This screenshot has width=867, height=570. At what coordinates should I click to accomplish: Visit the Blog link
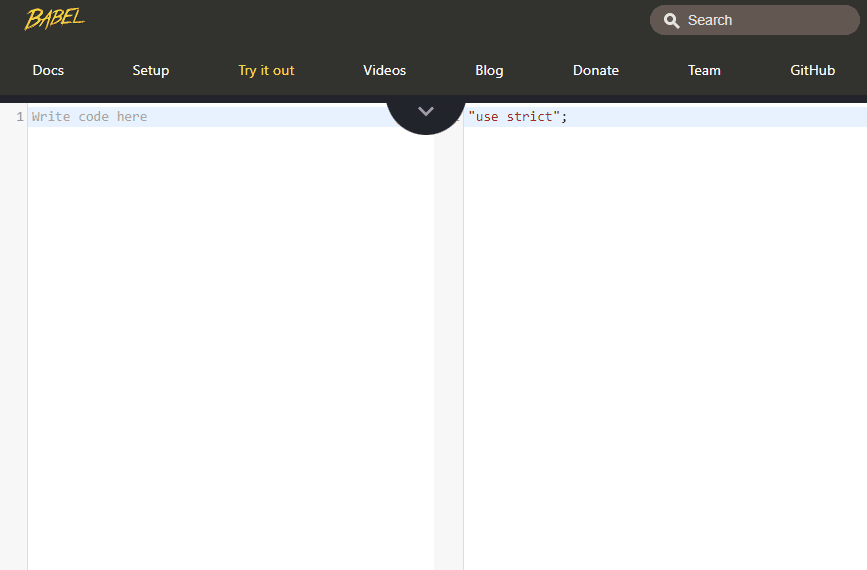(489, 70)
